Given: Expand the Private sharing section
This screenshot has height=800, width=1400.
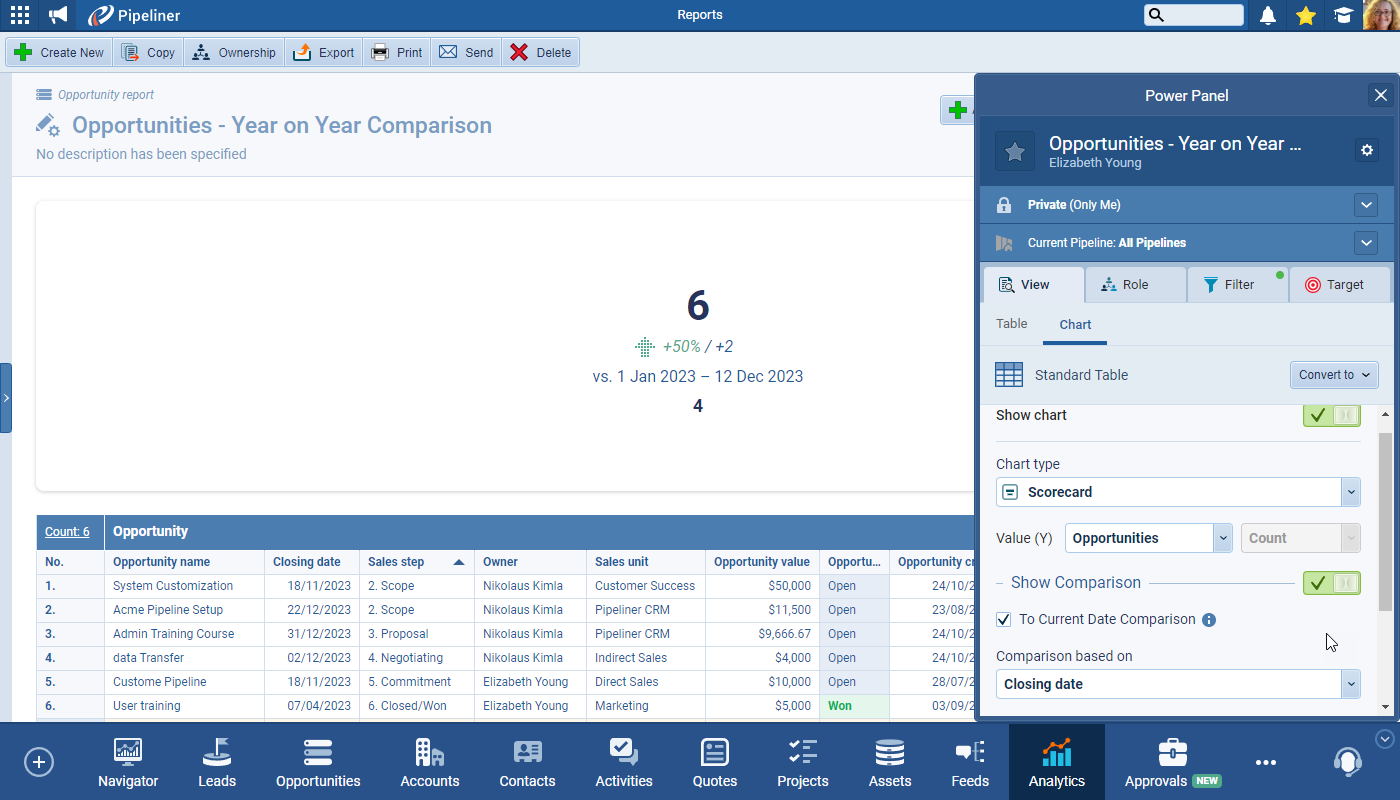Looking at the screenshot, I should pyautogui.click(x=1366, y=205).
